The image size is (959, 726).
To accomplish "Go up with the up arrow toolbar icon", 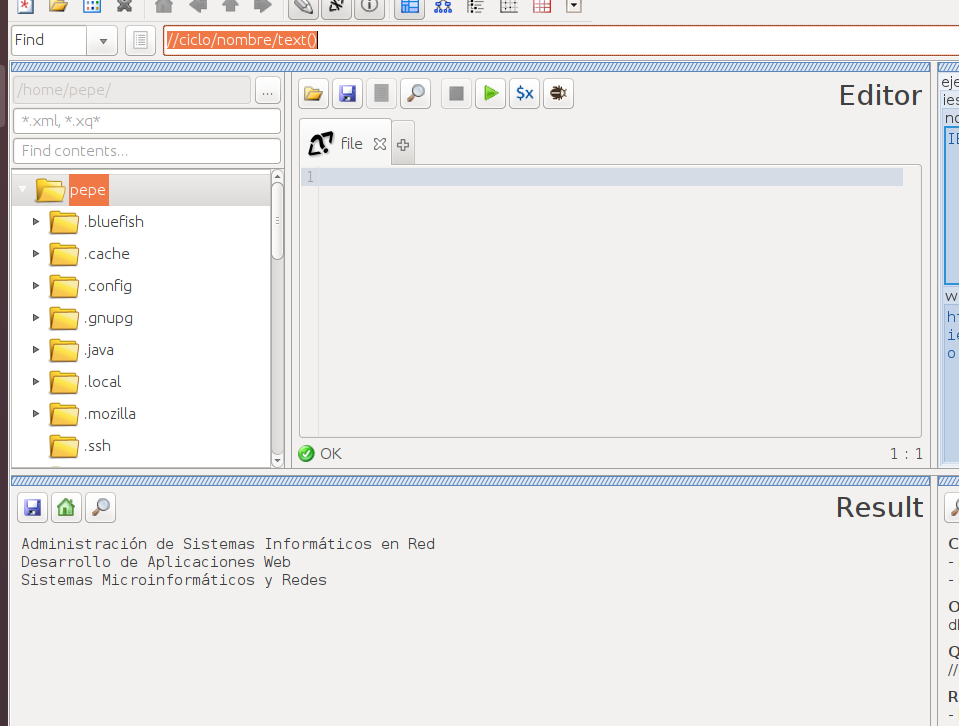I will tap(230, 6).
